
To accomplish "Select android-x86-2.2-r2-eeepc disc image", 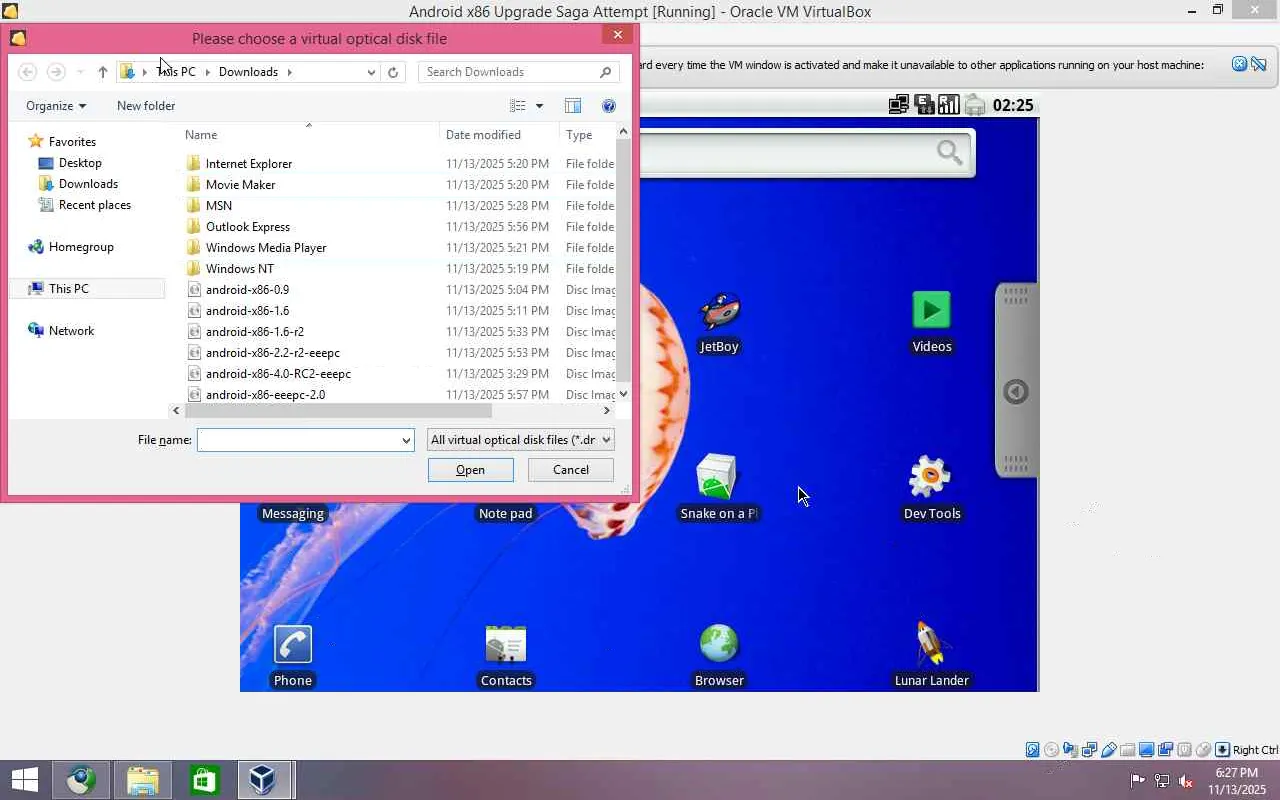I will click(272, 353).
